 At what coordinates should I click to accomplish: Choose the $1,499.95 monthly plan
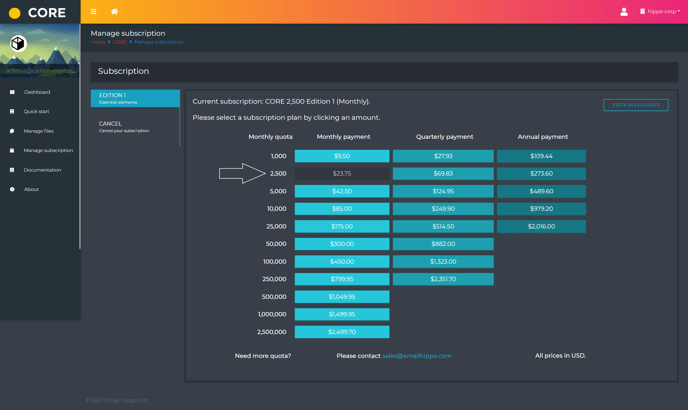point(342,314)
